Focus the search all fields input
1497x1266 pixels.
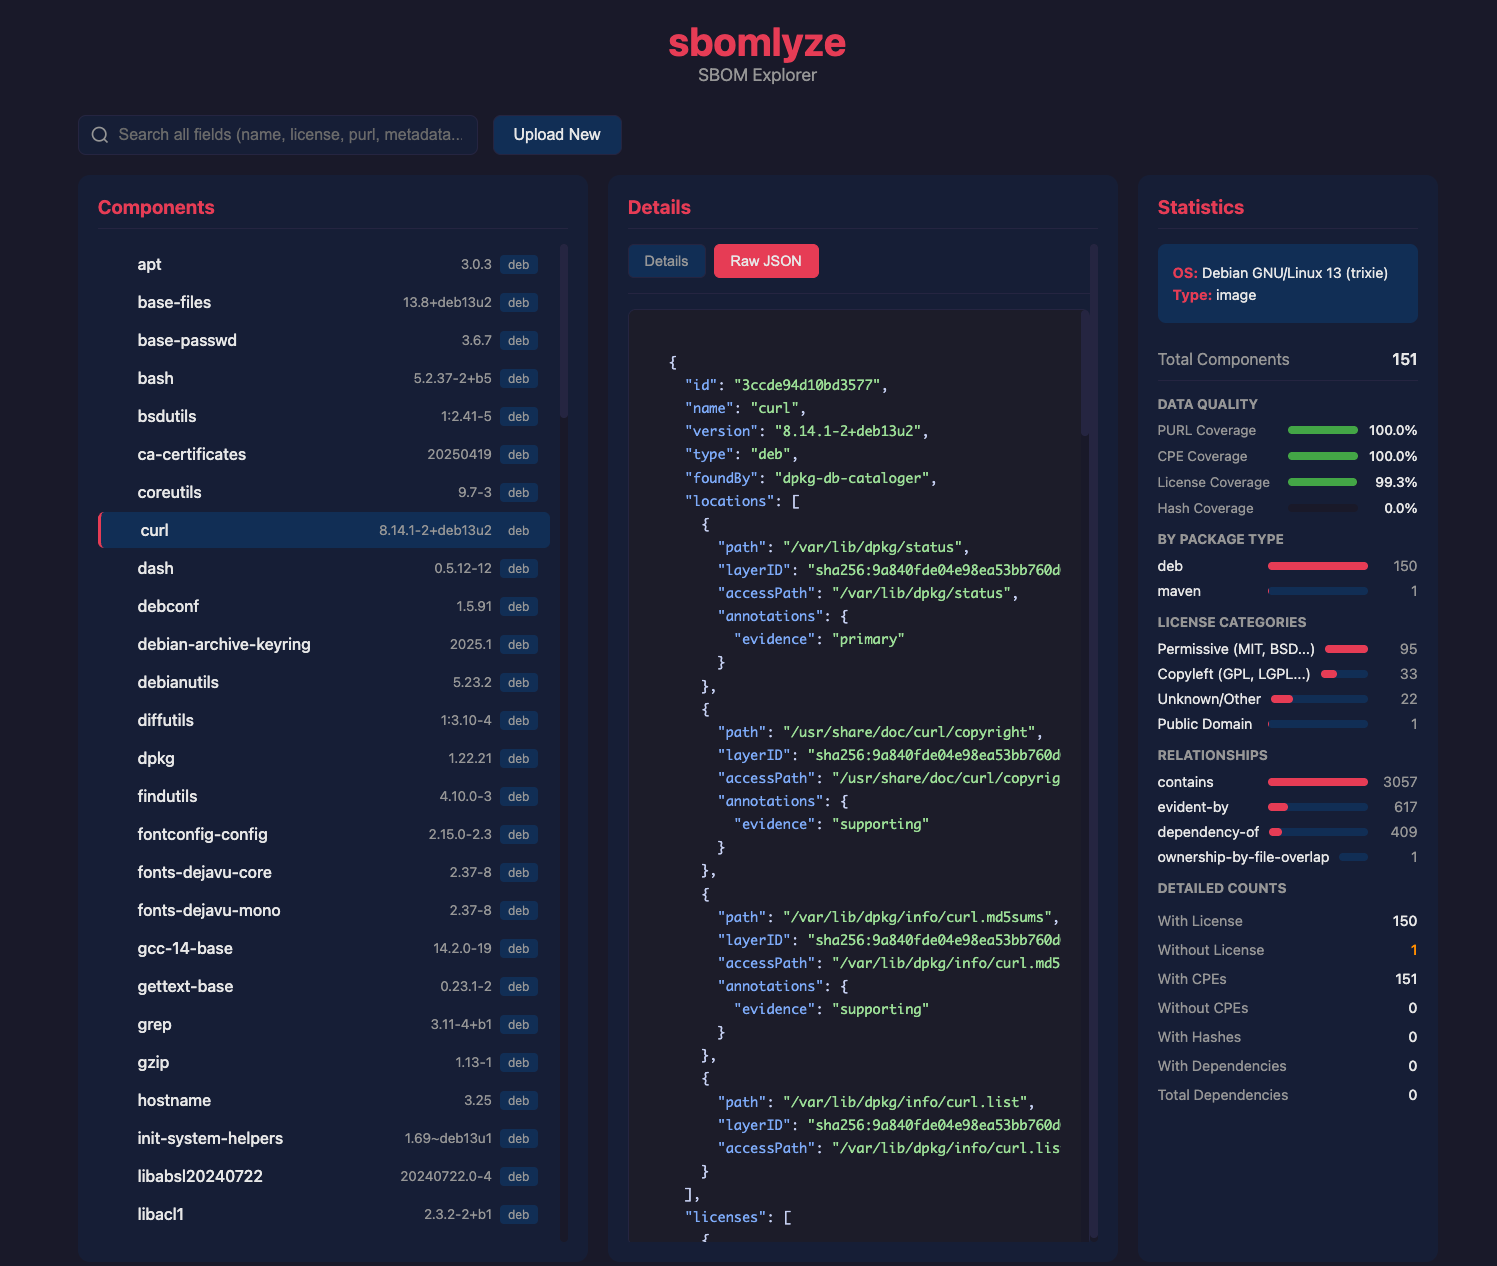pos(278,135)
